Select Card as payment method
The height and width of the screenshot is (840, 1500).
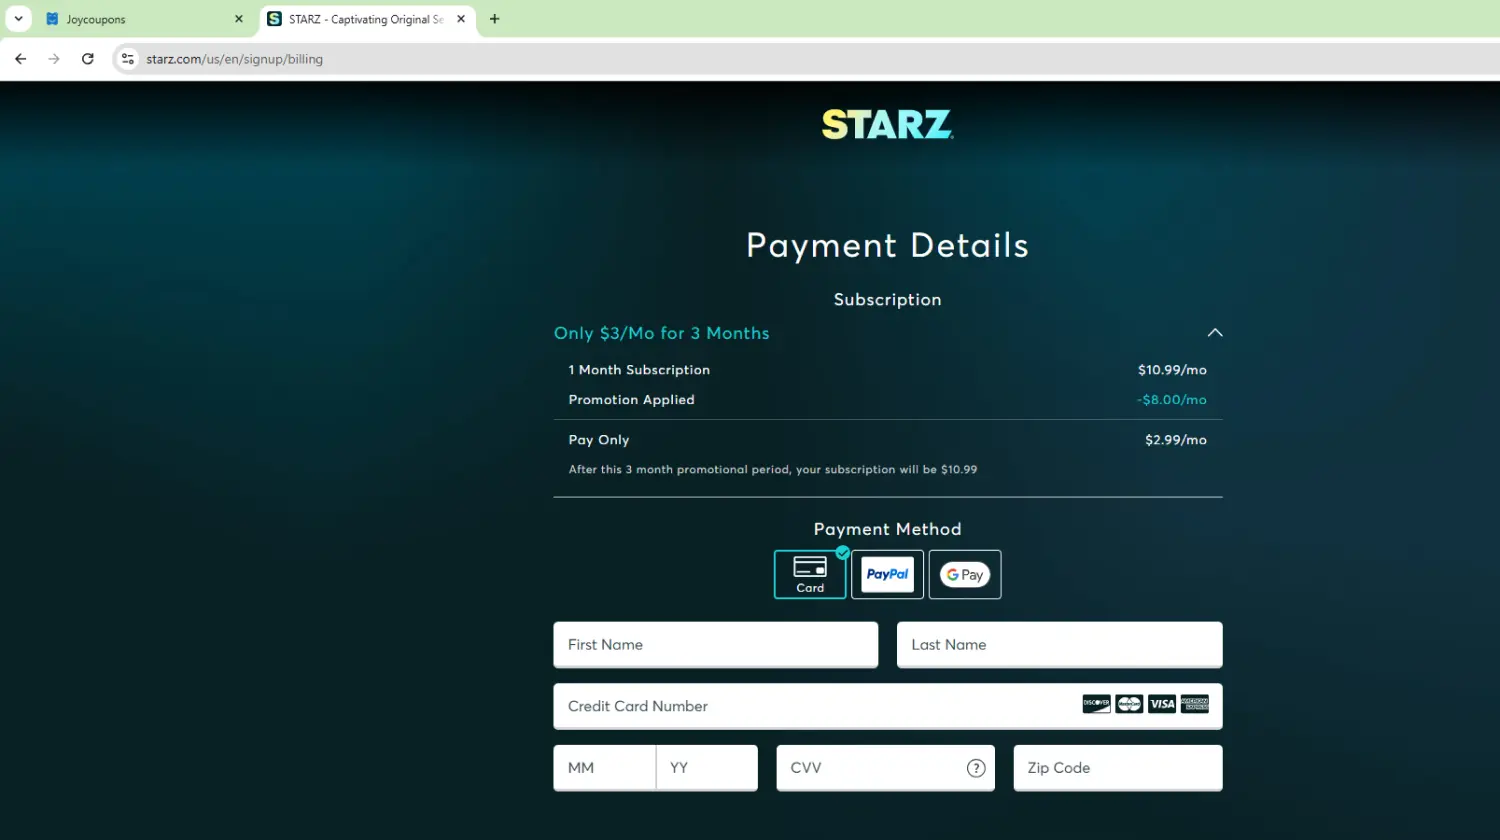(810, 574)
